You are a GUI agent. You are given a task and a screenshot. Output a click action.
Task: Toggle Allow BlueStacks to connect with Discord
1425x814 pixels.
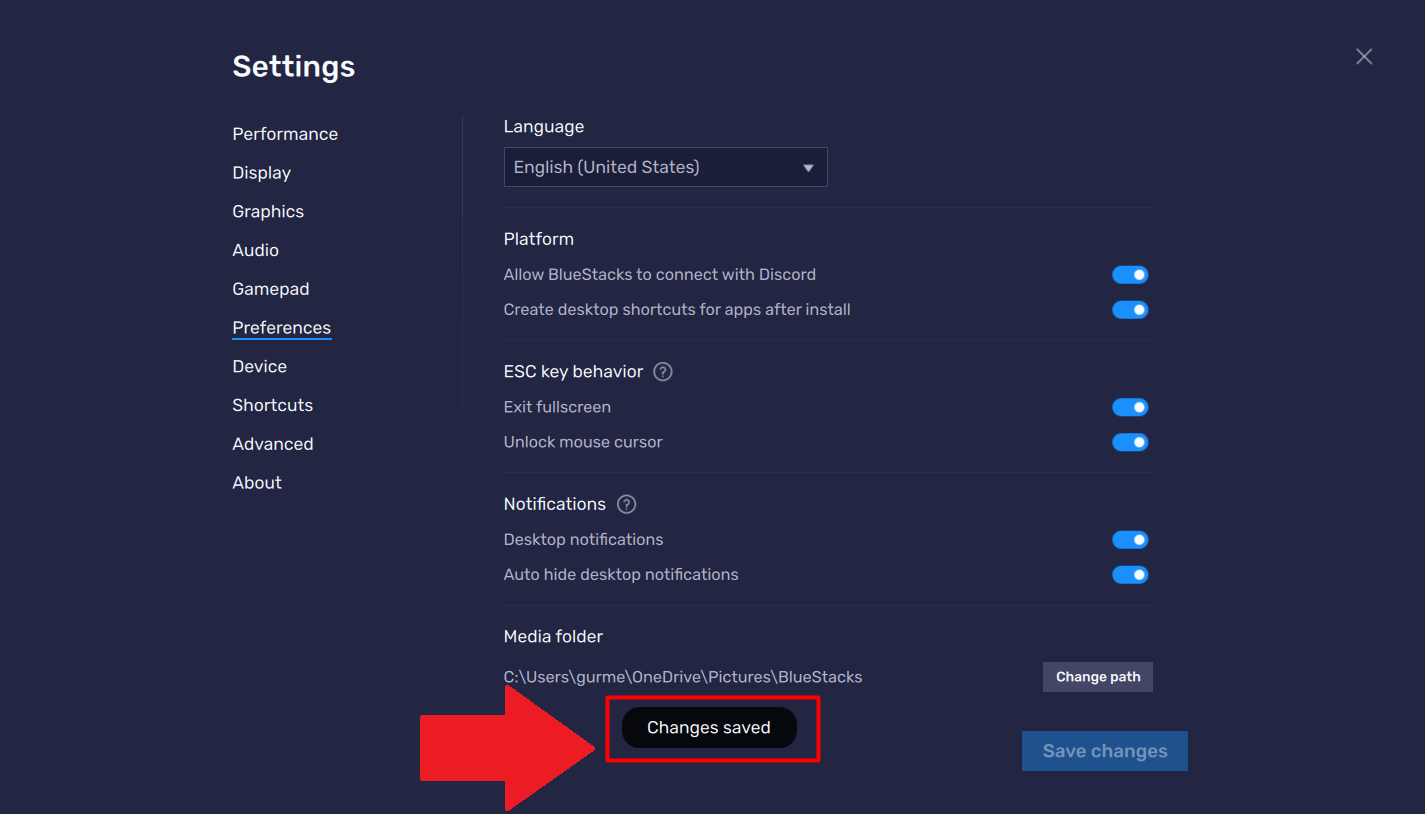coord(1130,275)
